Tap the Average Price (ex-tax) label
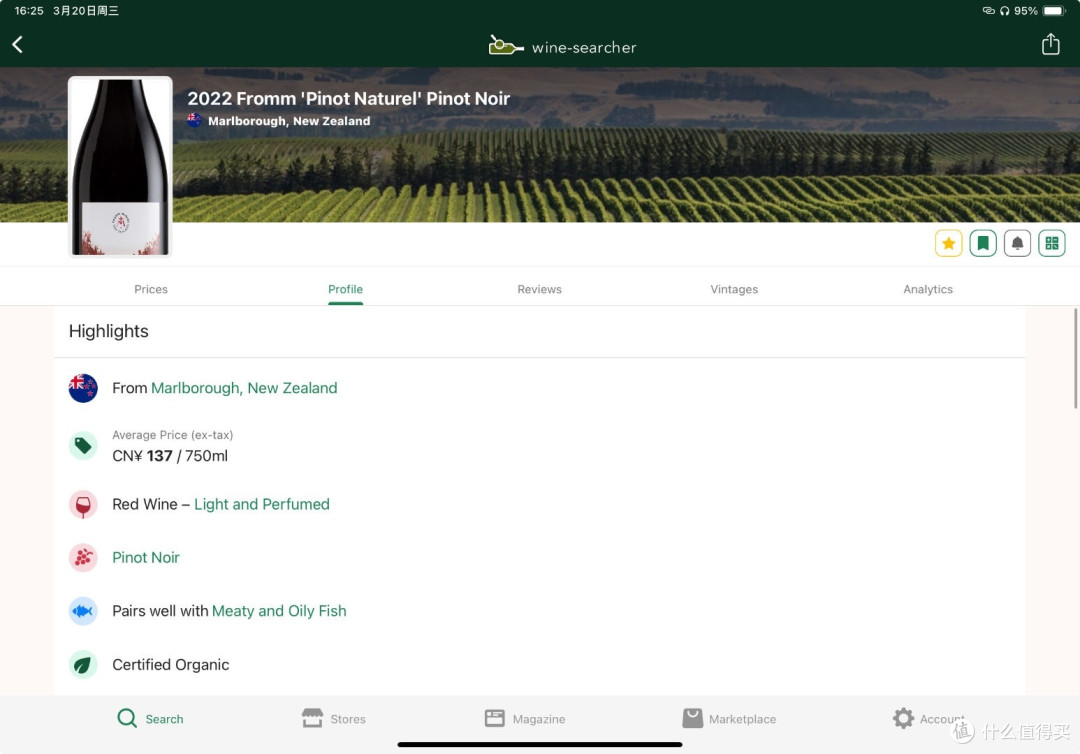1080x754 pixels. tap(173, 435)
